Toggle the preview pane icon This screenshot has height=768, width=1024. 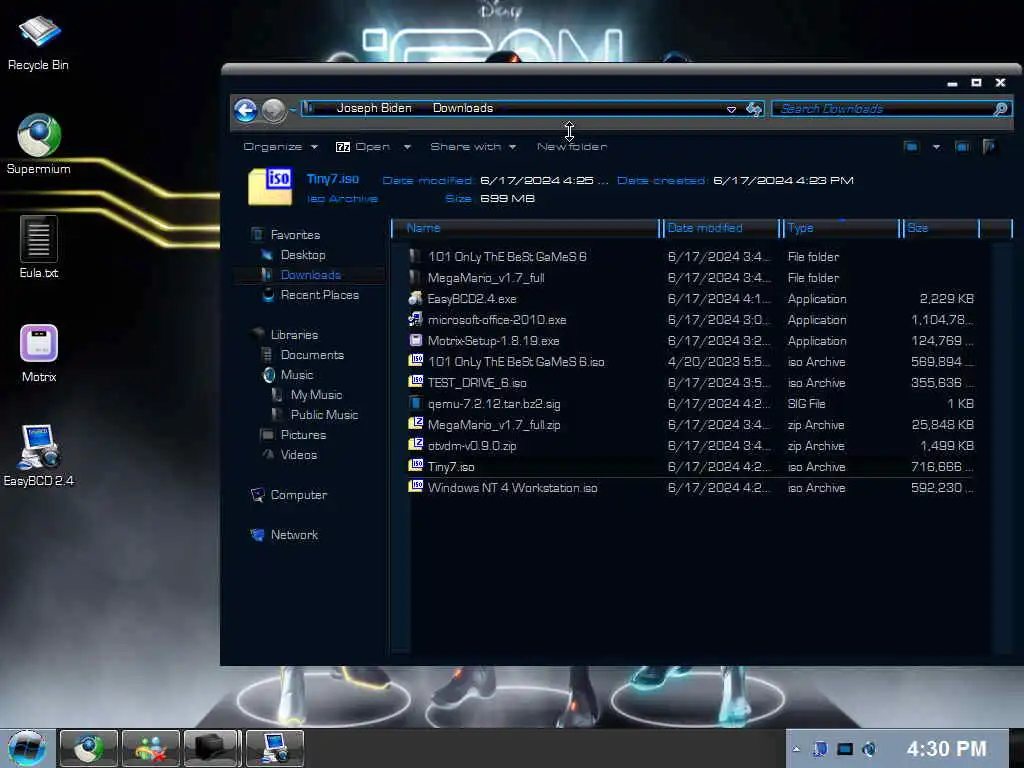tap(963, 146)
